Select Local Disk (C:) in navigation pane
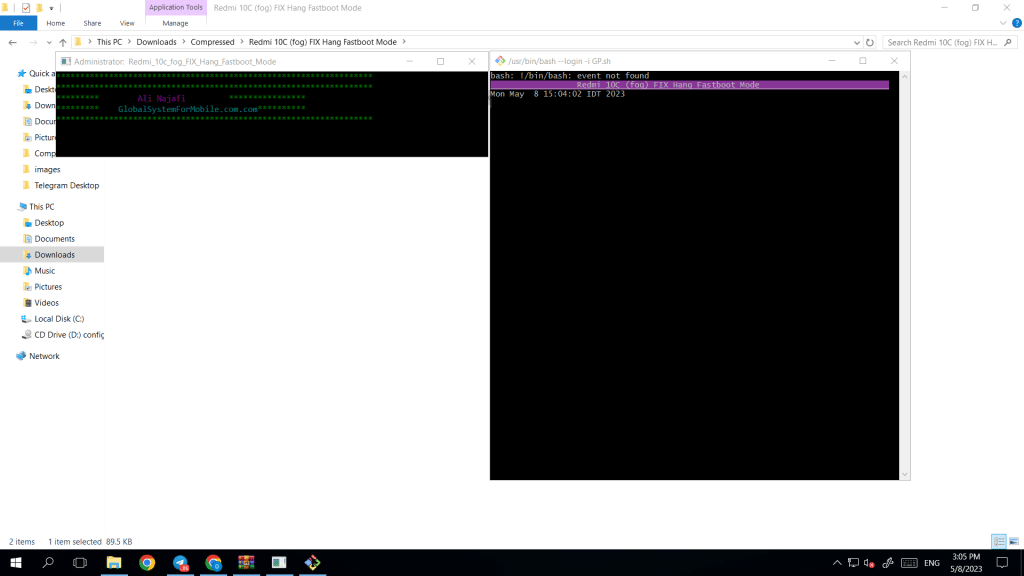This screenshot has width=1024, height=576. click(x=59, y=319)
